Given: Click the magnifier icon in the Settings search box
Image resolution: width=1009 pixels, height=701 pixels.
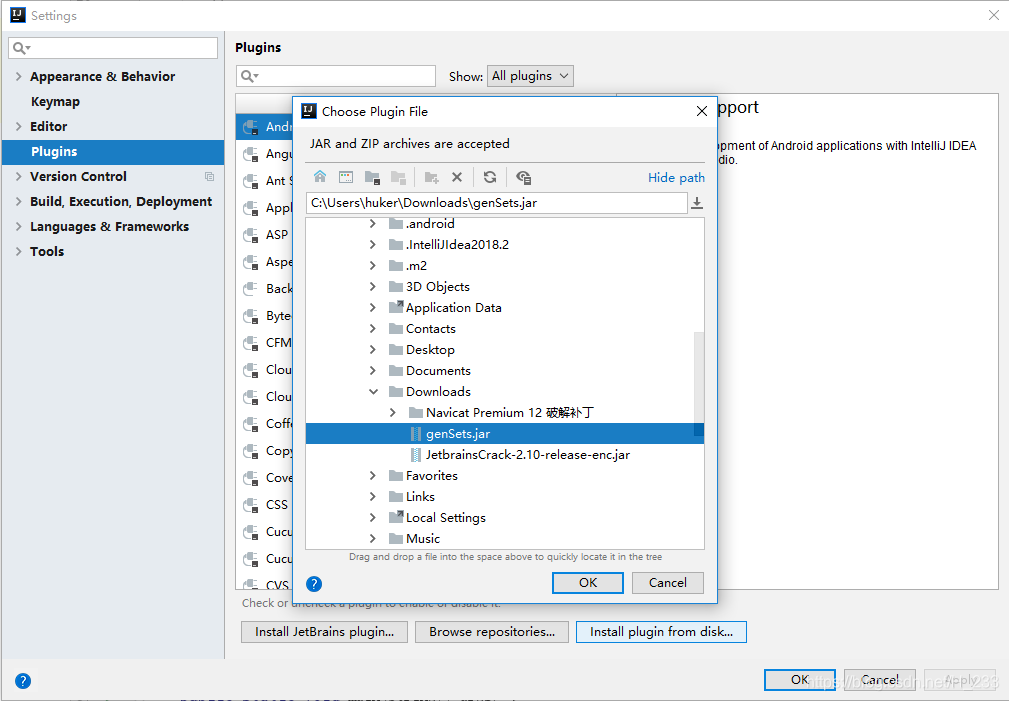Looking at the screenshot, I should 21,48.
